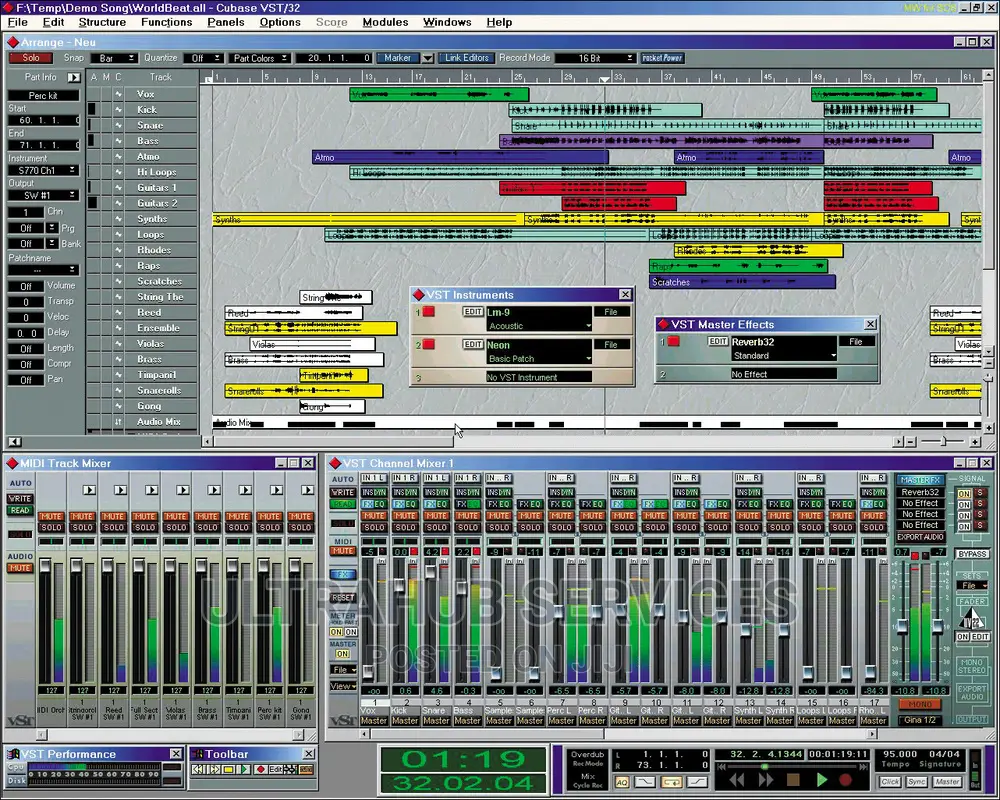Toggle ON switch for Reverb32 master effect
This screenshot has height=800, width=1000.
click(964, 494)
